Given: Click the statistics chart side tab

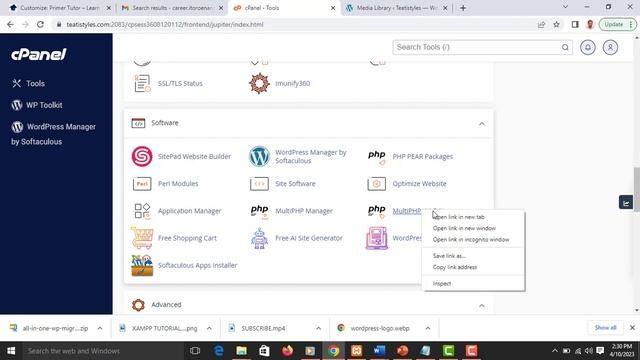Looking at the screenshot, I should [x=626, y=202].
